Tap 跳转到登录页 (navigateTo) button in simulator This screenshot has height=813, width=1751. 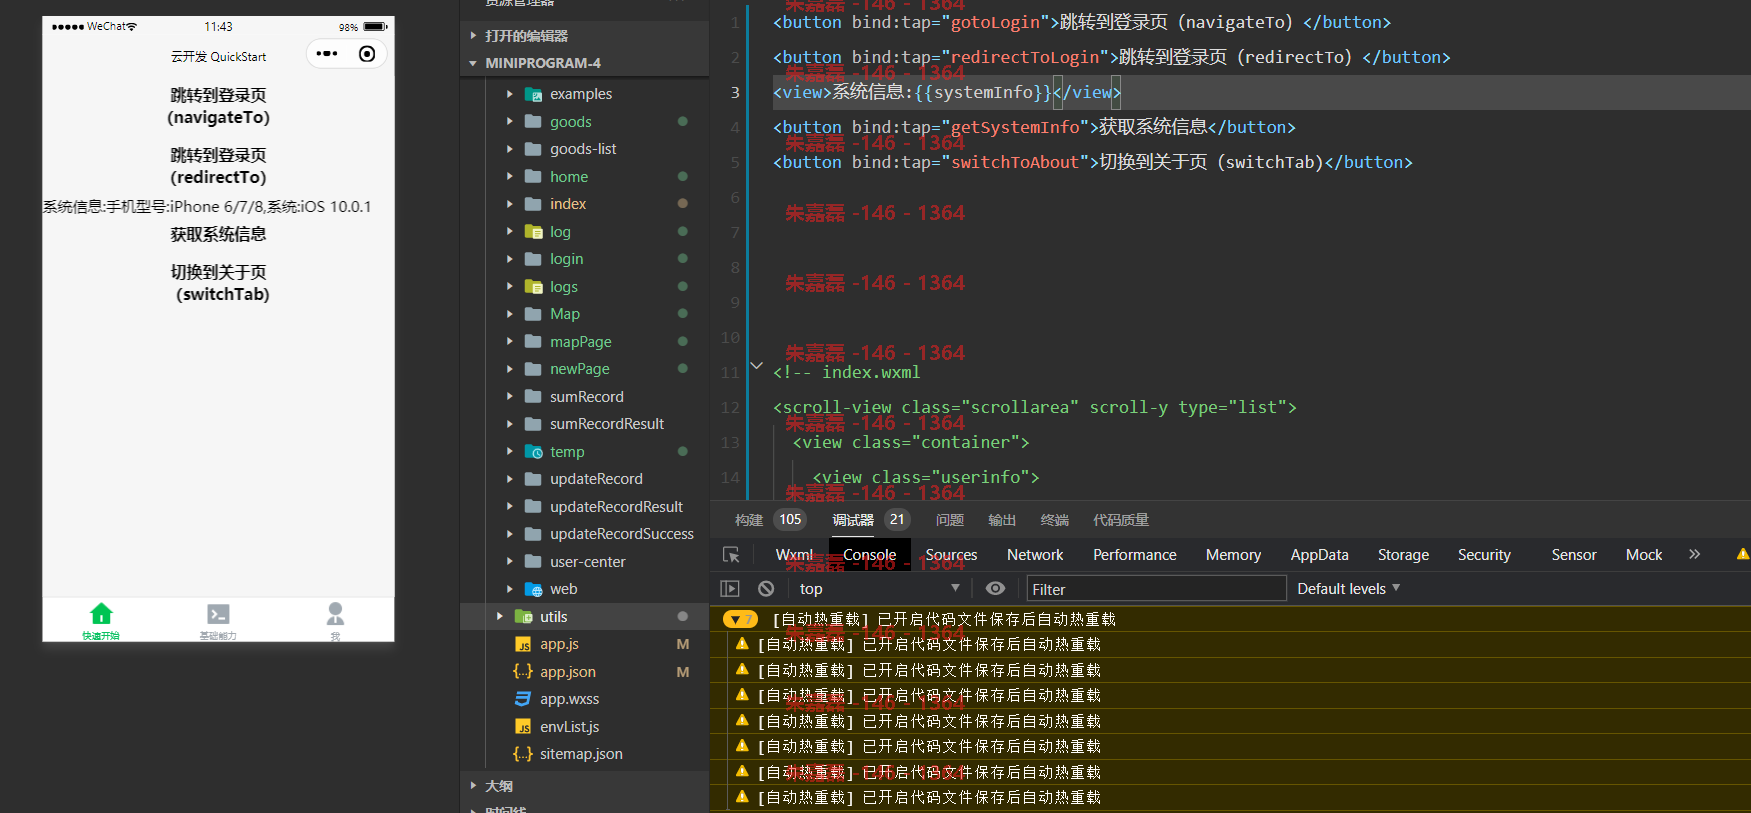pos(218,106)
